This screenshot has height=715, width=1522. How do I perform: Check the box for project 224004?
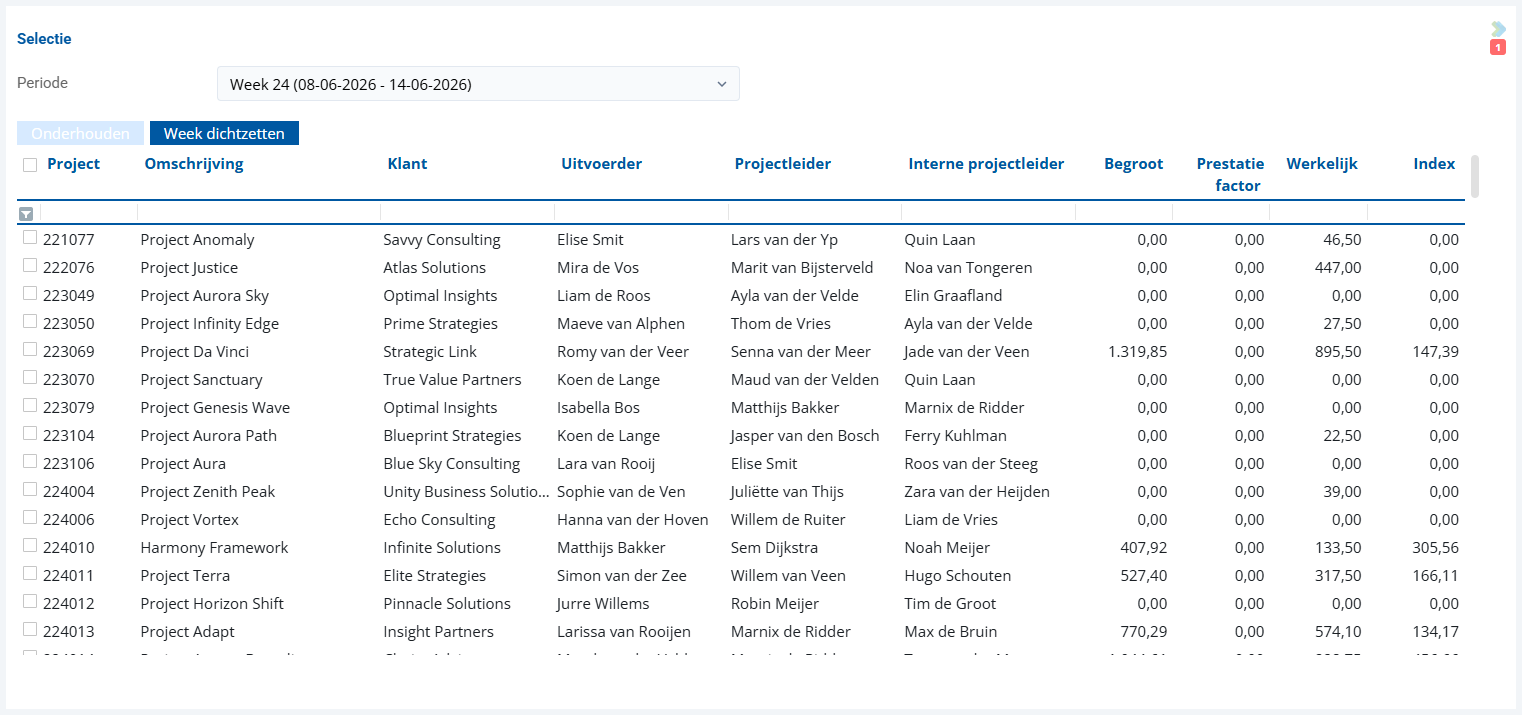tap(30, 490)
